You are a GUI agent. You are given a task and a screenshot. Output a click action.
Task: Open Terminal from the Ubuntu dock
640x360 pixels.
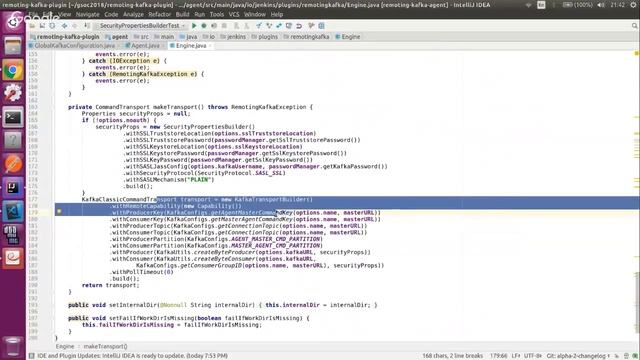[x=13, y=118]
